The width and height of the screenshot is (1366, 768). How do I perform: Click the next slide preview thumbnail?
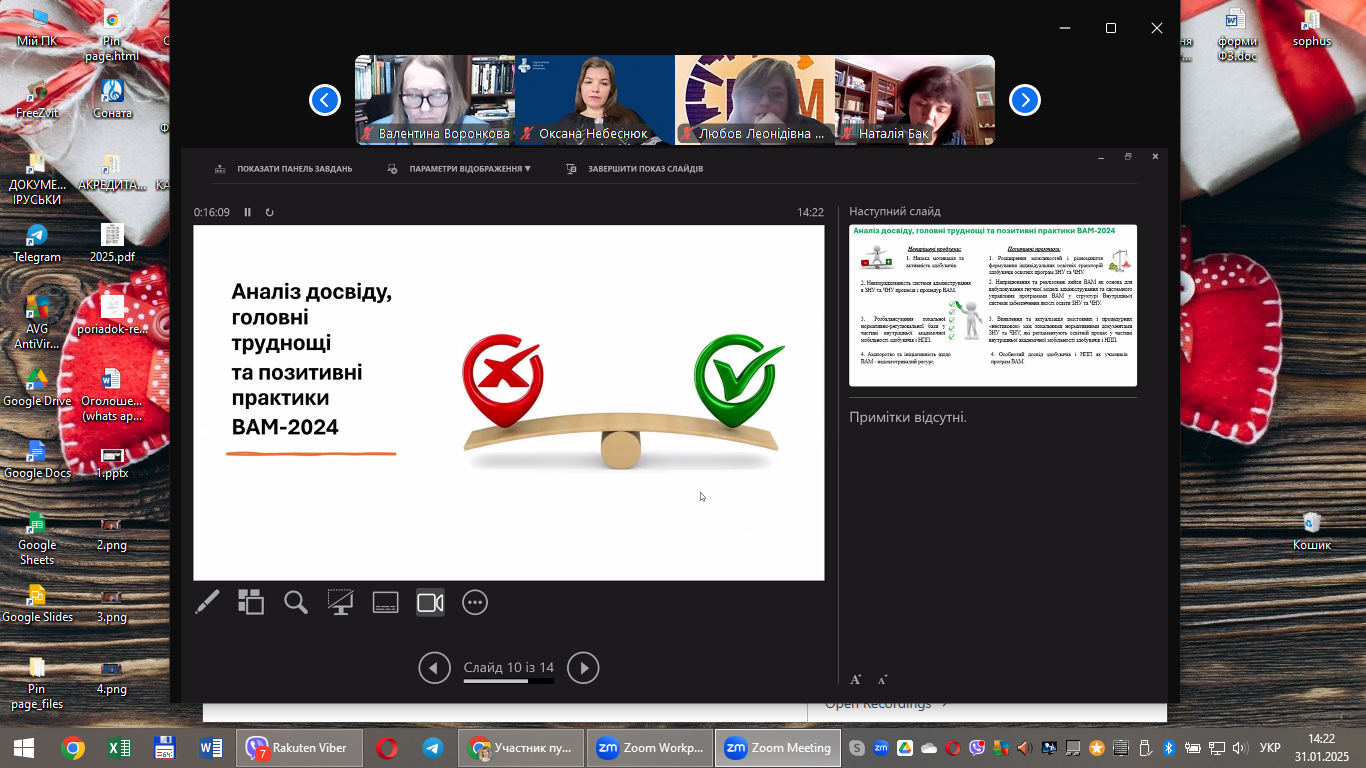tap(993, 305)
